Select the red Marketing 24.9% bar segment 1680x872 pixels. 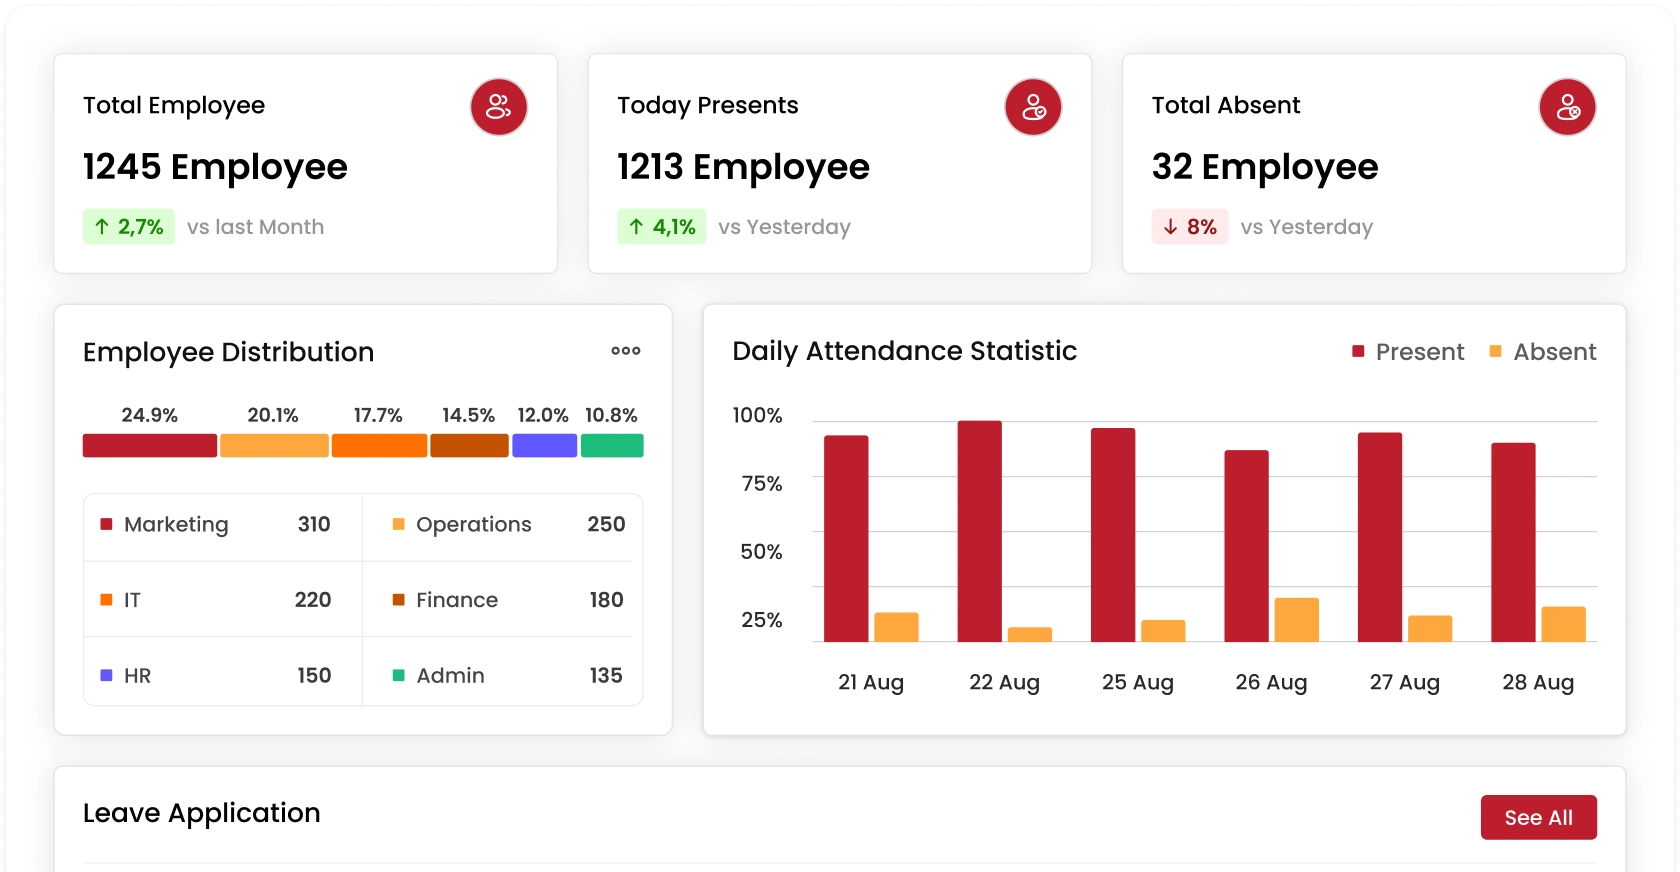pos(150,446)
